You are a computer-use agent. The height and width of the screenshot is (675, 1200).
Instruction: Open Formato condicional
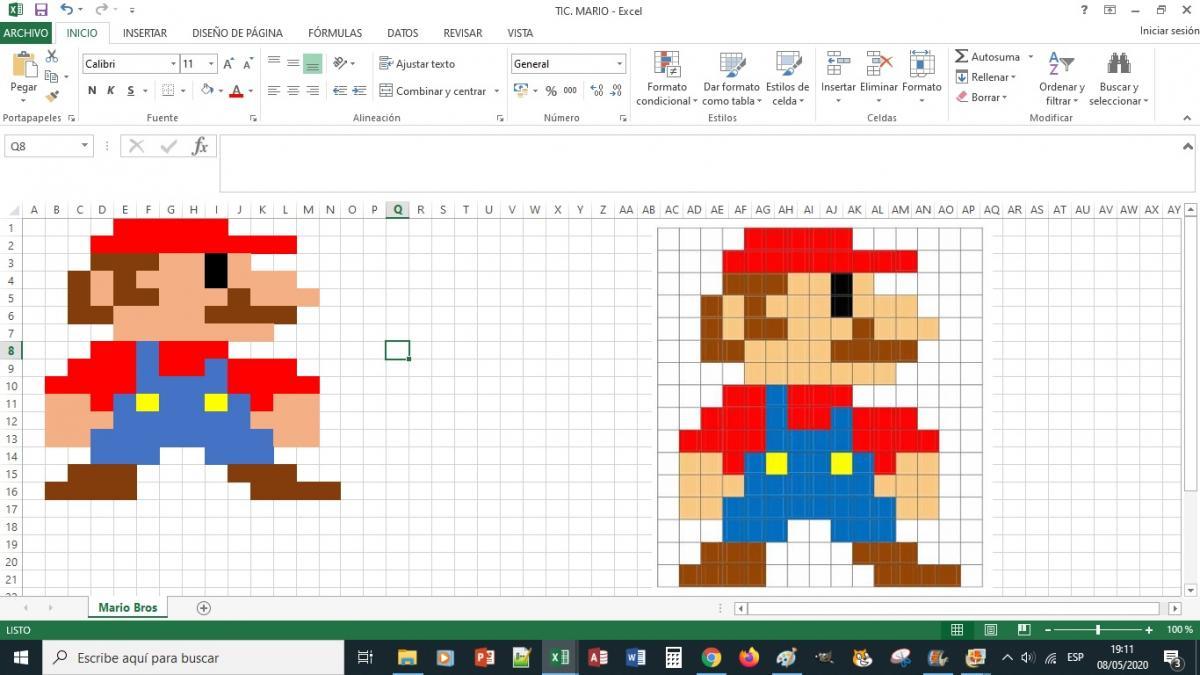(x=667, y=79)
